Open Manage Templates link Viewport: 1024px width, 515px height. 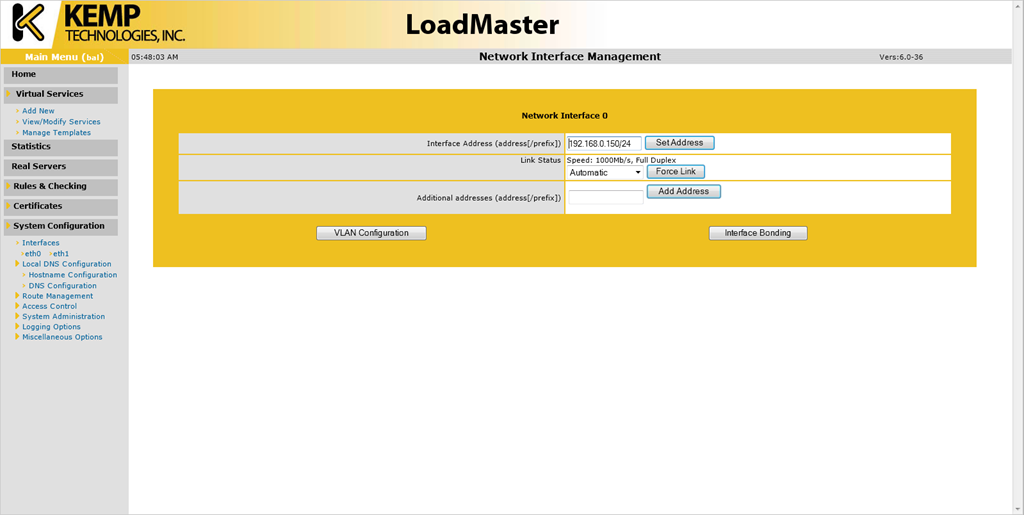point(56,133)
